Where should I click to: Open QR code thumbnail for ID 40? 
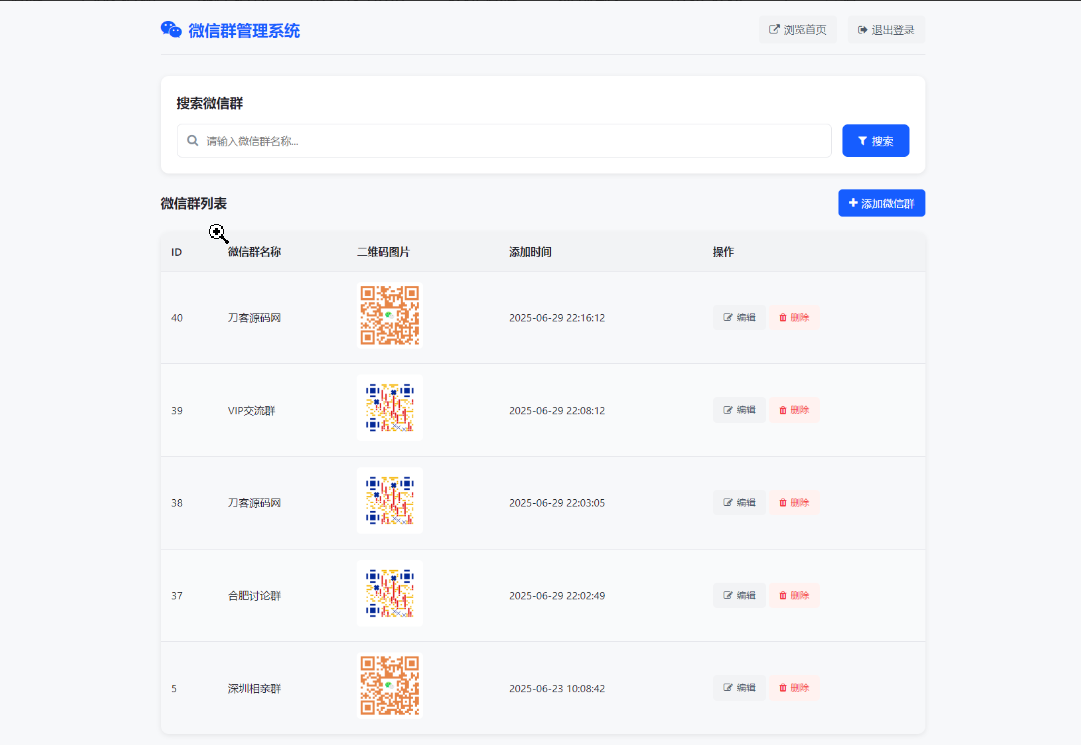coord(390,316)
